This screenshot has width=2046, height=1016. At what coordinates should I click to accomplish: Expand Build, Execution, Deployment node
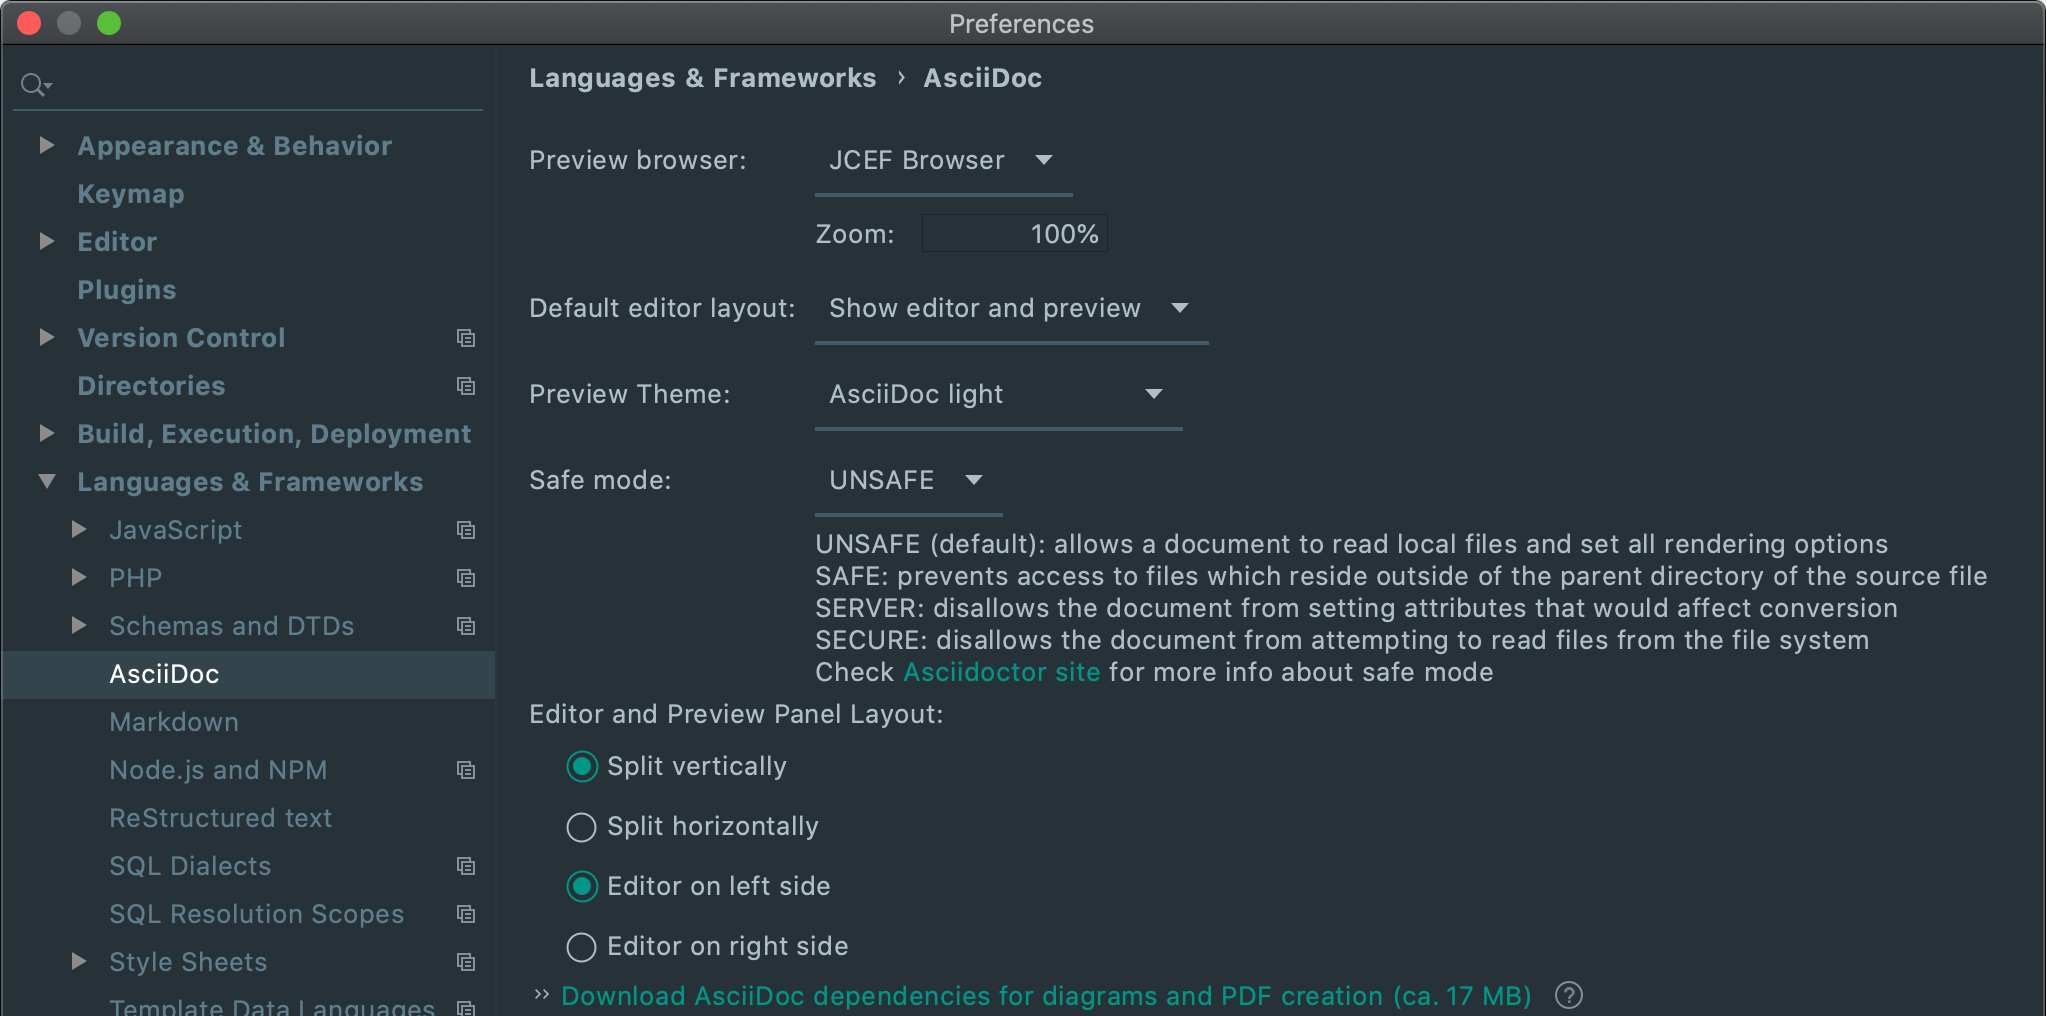(x=46, y=434)
